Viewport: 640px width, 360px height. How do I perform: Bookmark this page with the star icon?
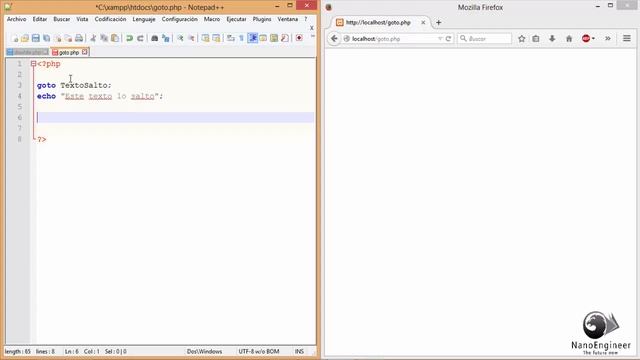tap(522, 39)
